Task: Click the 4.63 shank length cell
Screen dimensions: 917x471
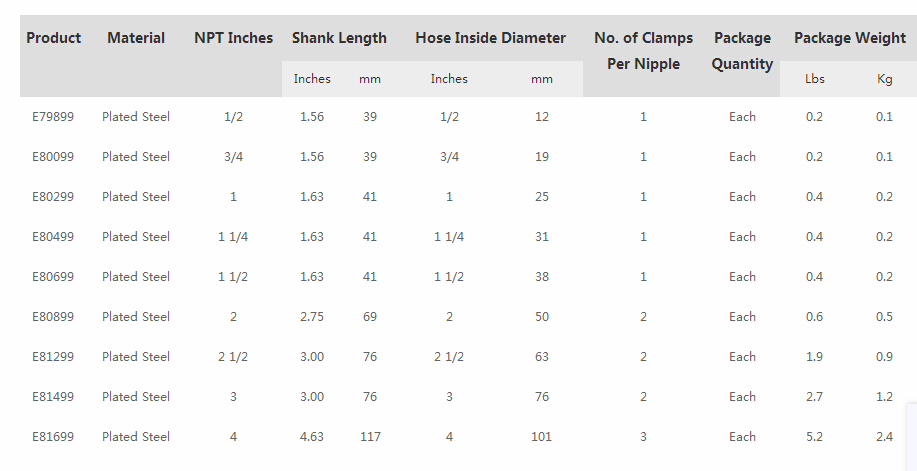Action: tap(312, 437)
